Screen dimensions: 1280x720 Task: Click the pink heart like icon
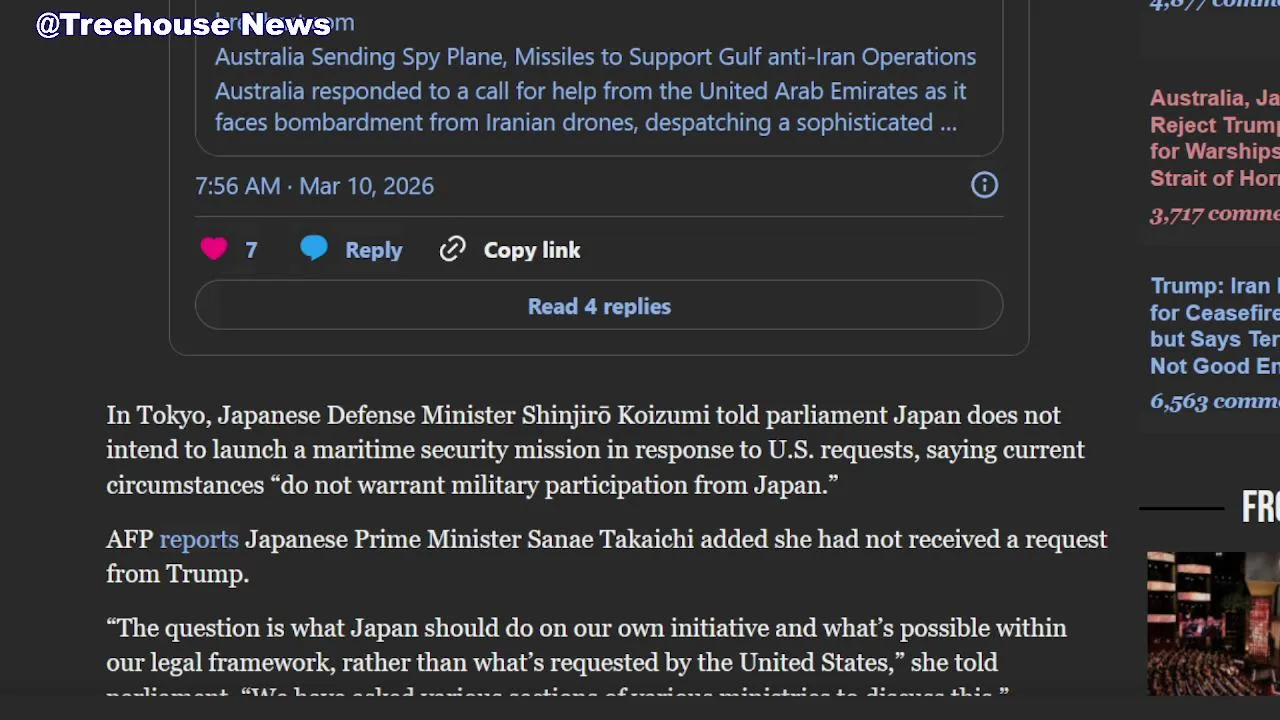point(214,249)
